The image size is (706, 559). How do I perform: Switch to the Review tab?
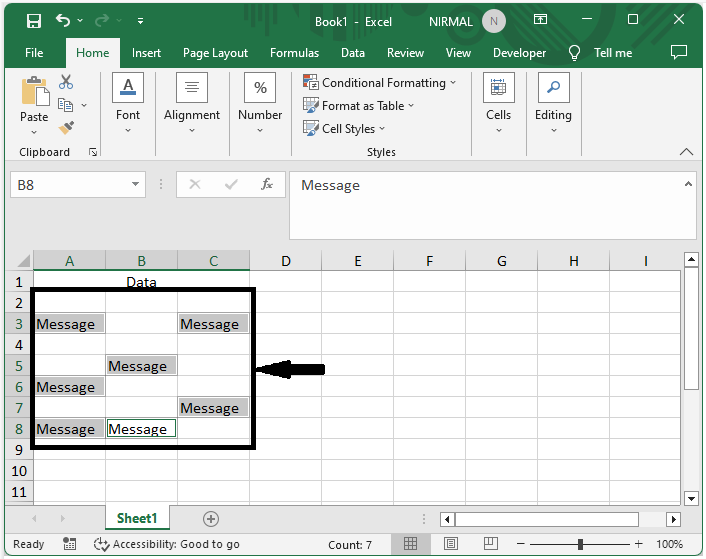405,53
